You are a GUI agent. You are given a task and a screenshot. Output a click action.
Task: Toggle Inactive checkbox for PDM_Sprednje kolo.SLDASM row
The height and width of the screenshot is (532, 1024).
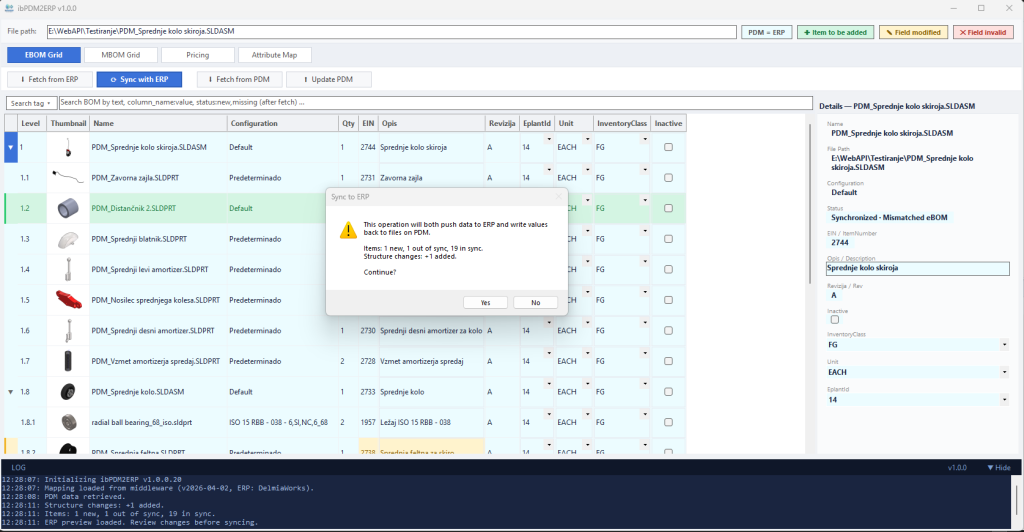click(x=668, y=392)
